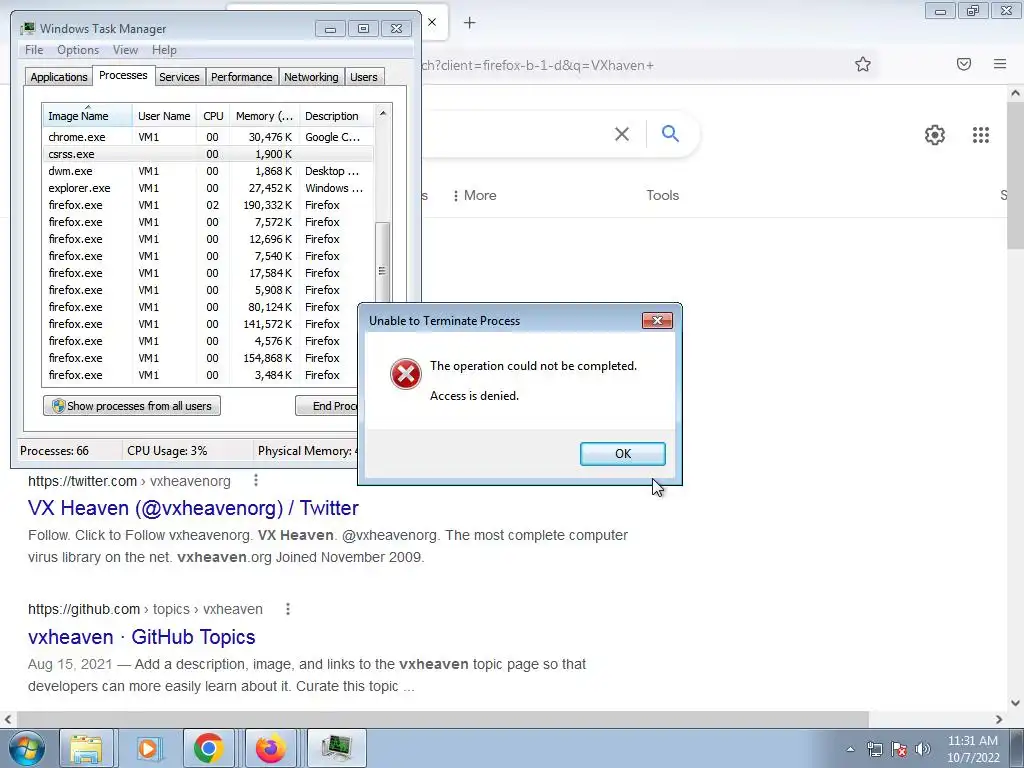1024x768 pixels.
Task: Select firefox.exe using 154,868 K memory
Action: click(200, 358)
